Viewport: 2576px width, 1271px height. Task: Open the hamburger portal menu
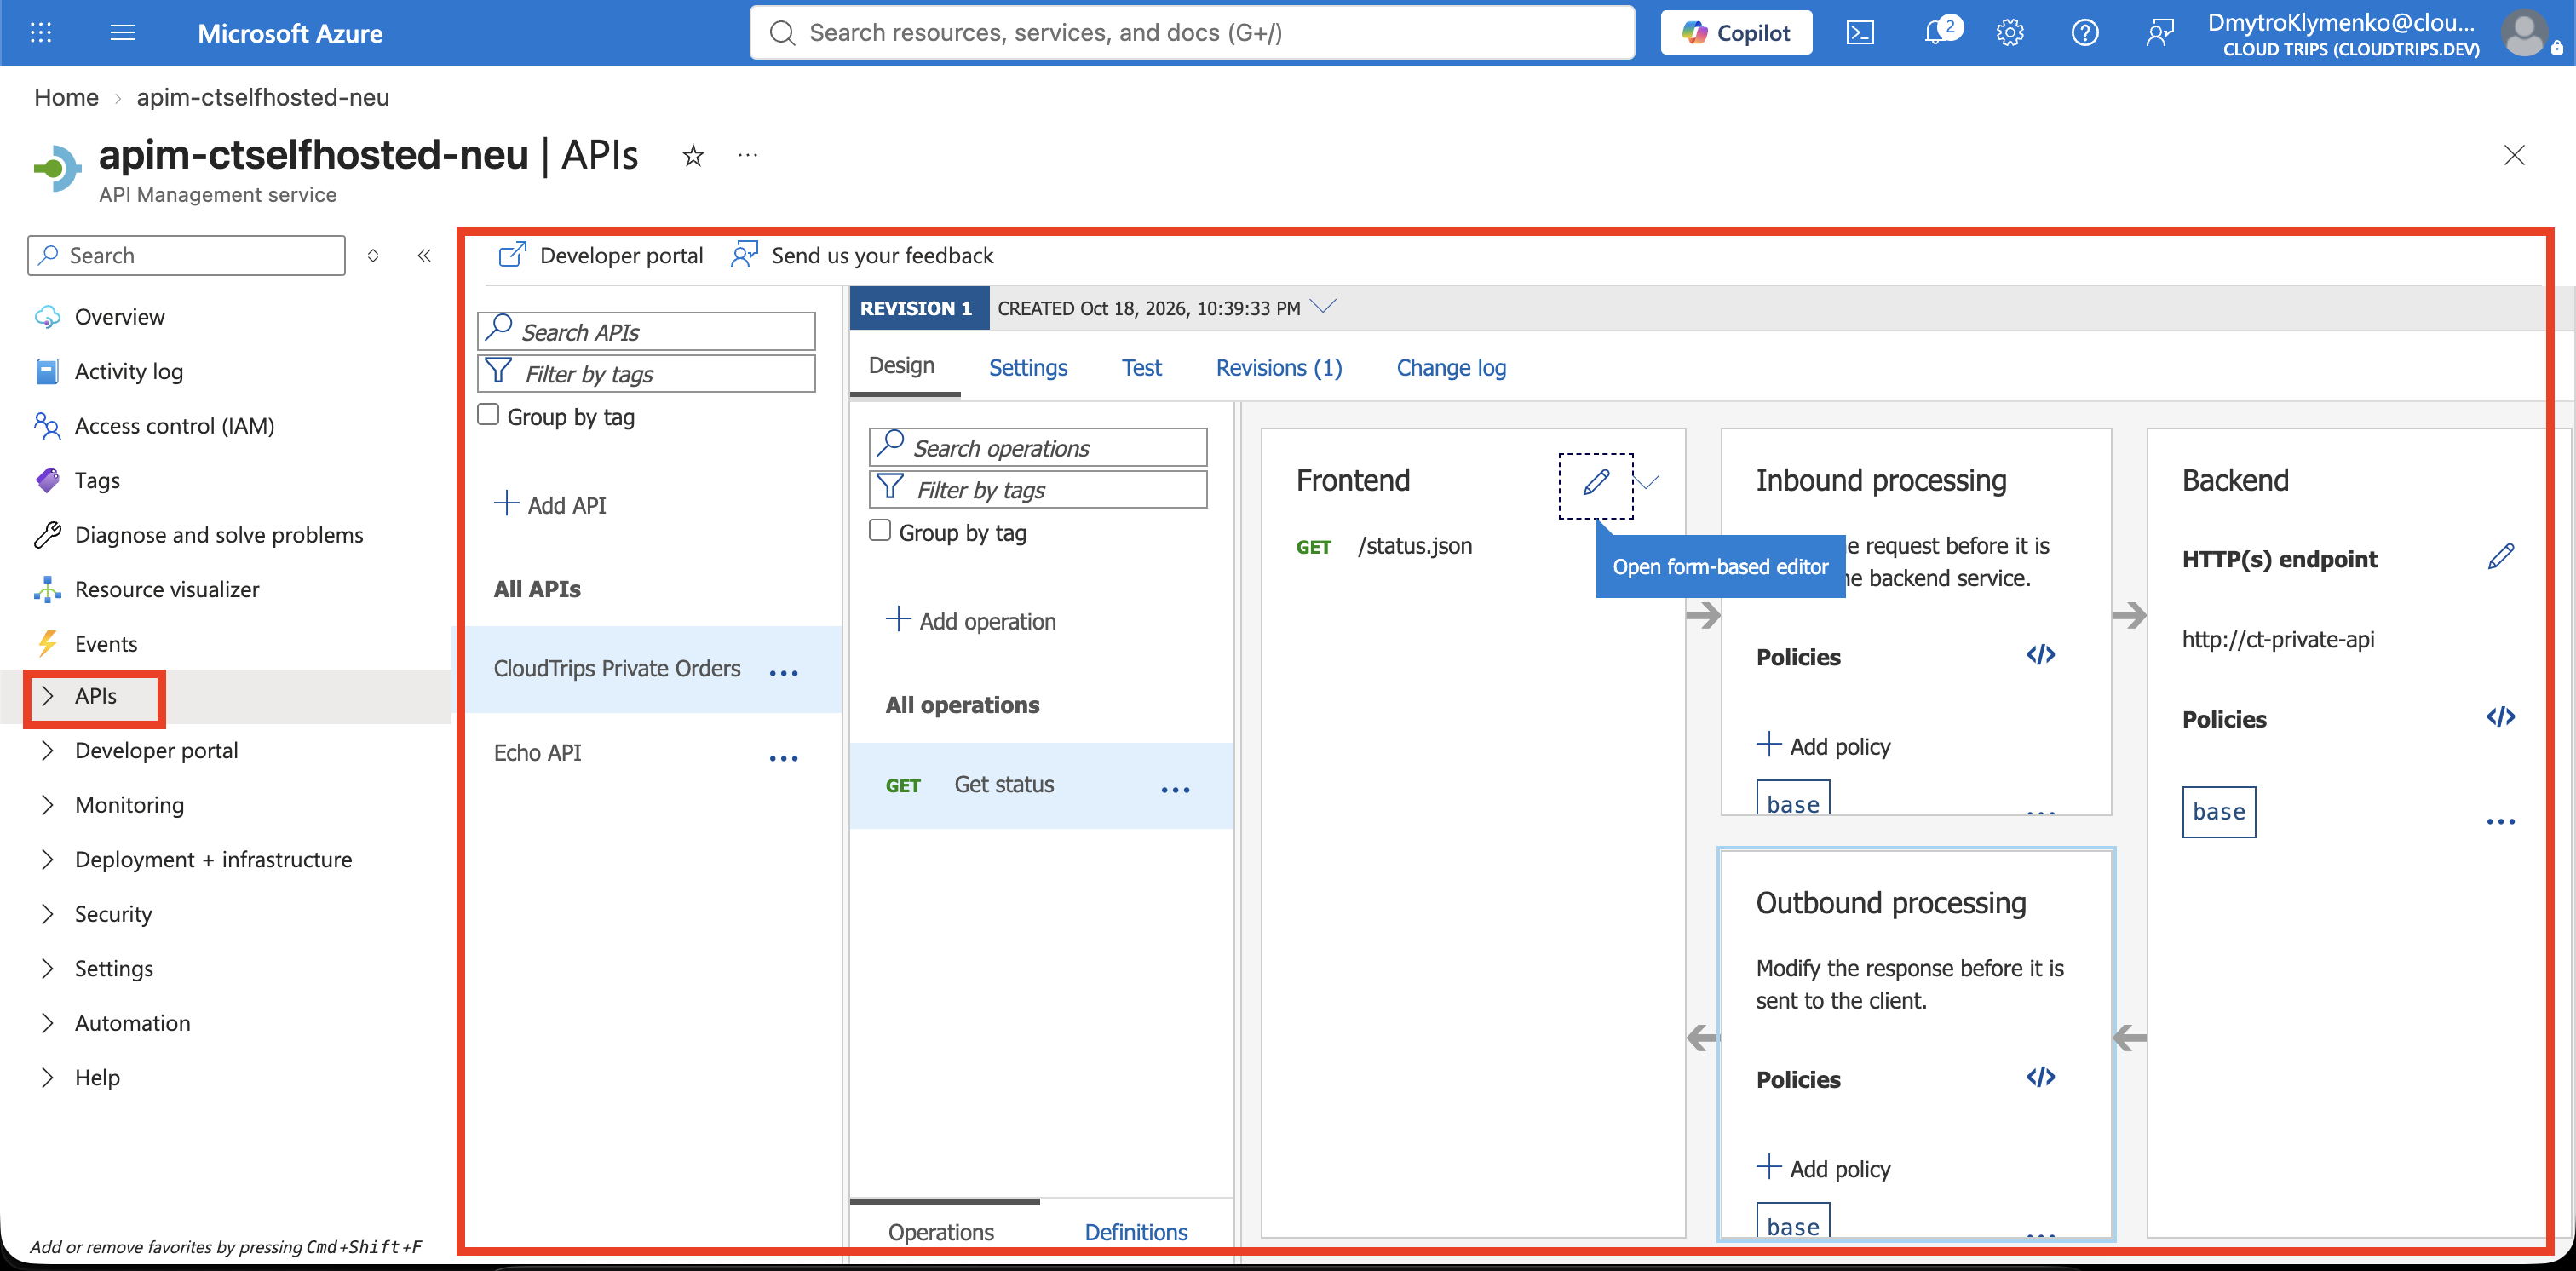click(x=122, y=33)
